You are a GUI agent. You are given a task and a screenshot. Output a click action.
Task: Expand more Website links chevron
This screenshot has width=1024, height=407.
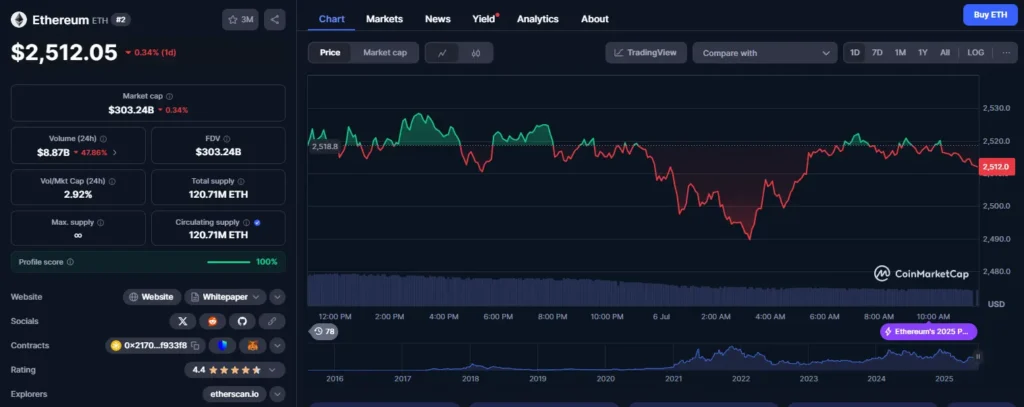tap(278, 297)
